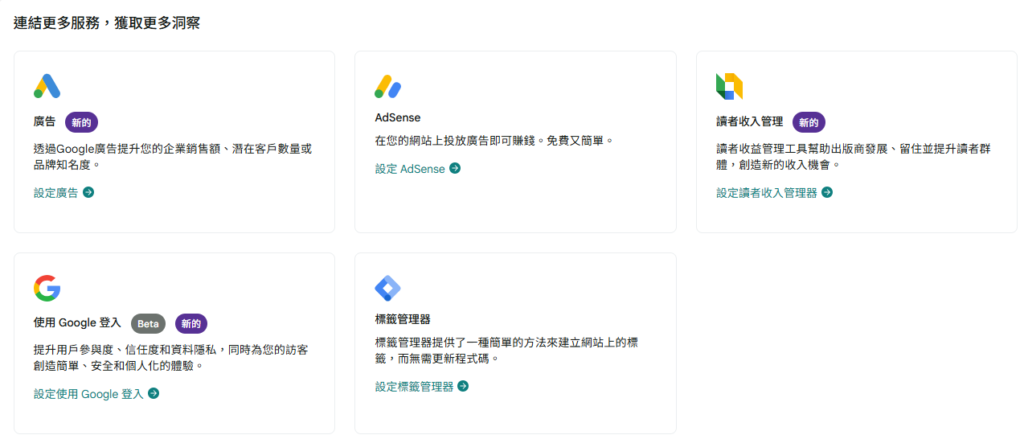Click the 連結更多服務 section heading
This screenshot has height=435, width=1024.
click(106, 24)
